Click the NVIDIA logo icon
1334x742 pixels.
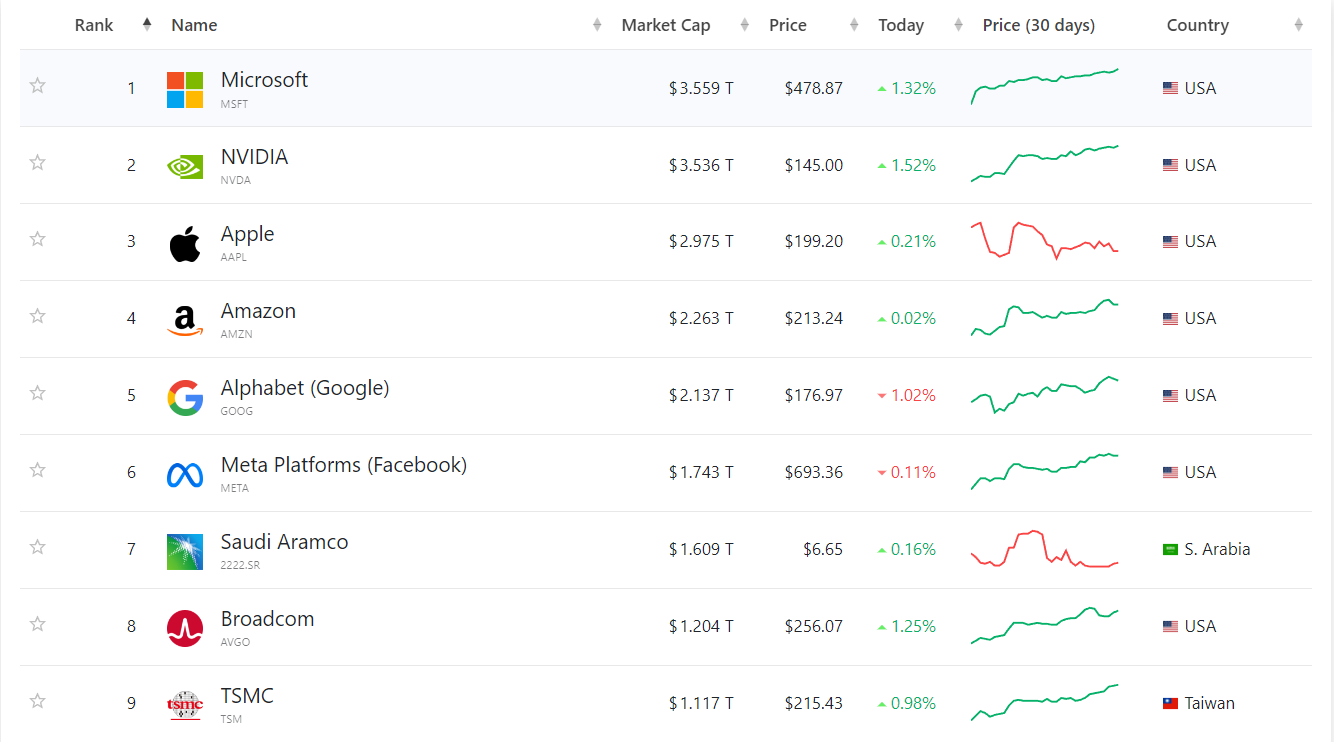pyautogui.click(x=185, y=166)
